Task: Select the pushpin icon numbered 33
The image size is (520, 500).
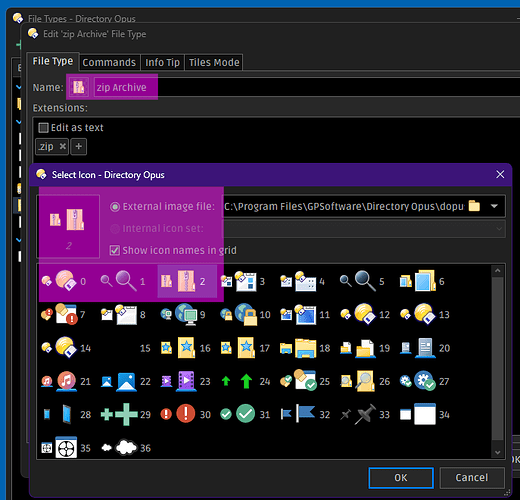Action: [365, 414]
